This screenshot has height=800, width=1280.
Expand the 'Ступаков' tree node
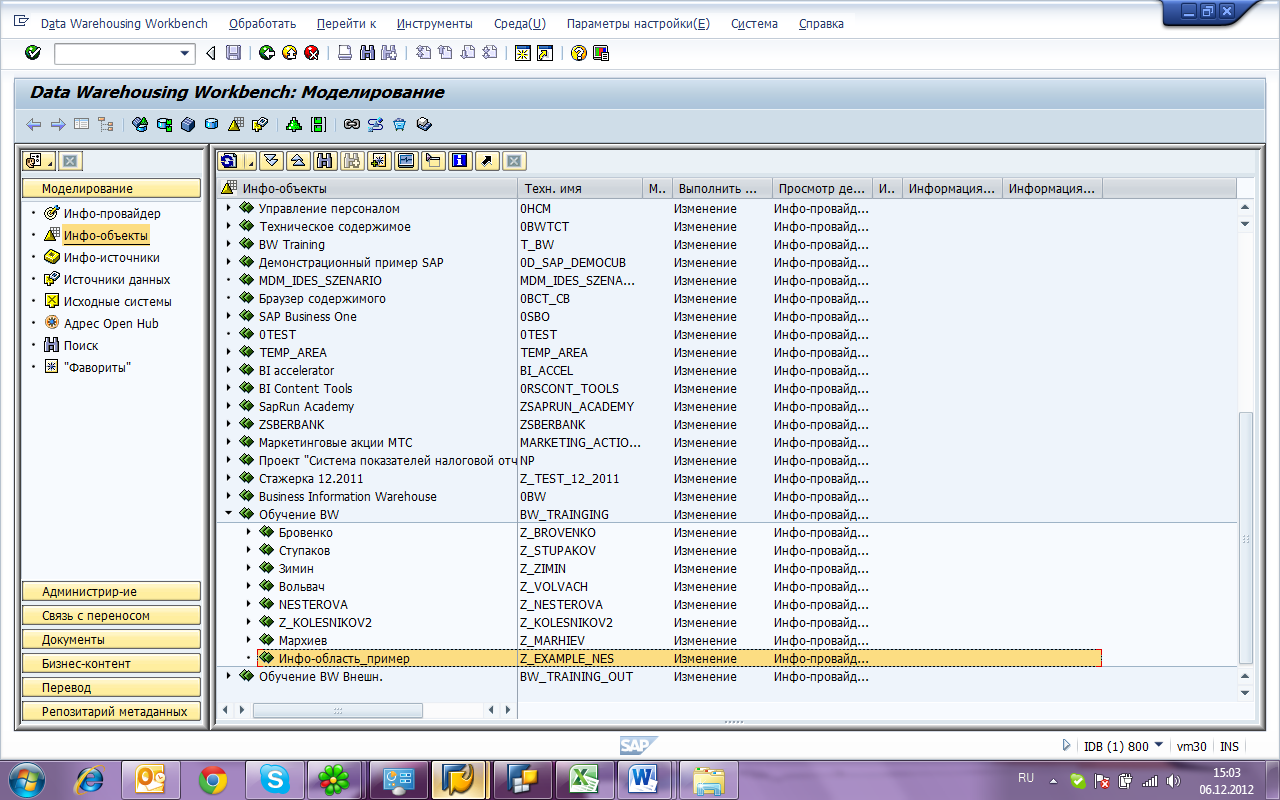[x=249, y=550]
